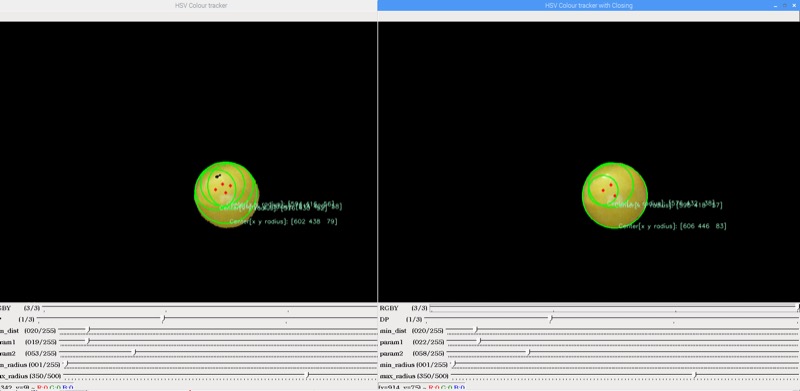The image size is (800, 391).
Task: Click the tracked yellow ball in right window
Action: [x=615, y=194]
